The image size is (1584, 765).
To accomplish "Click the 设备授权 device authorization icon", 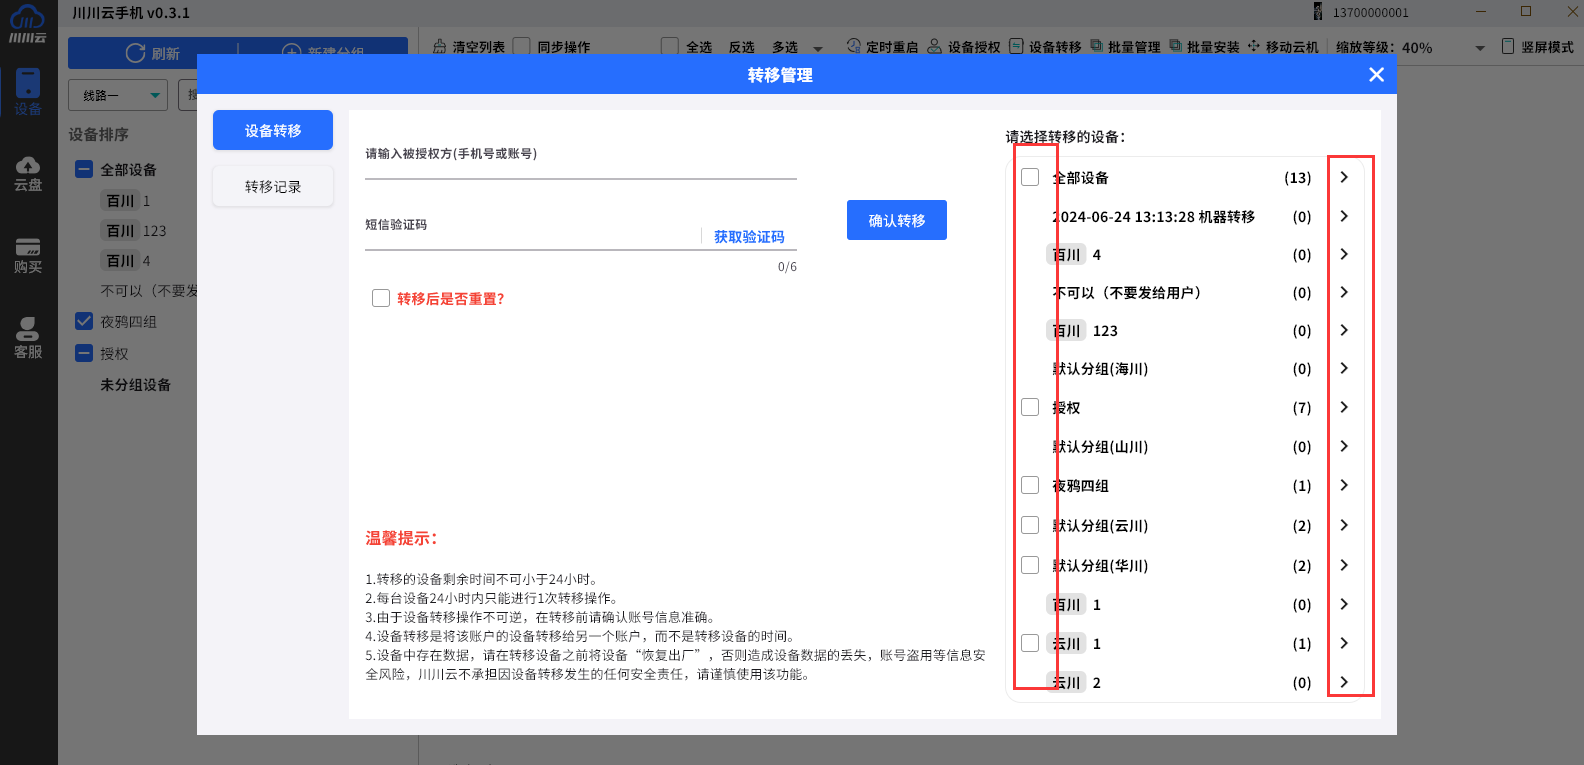I will [x=935, y=46].
